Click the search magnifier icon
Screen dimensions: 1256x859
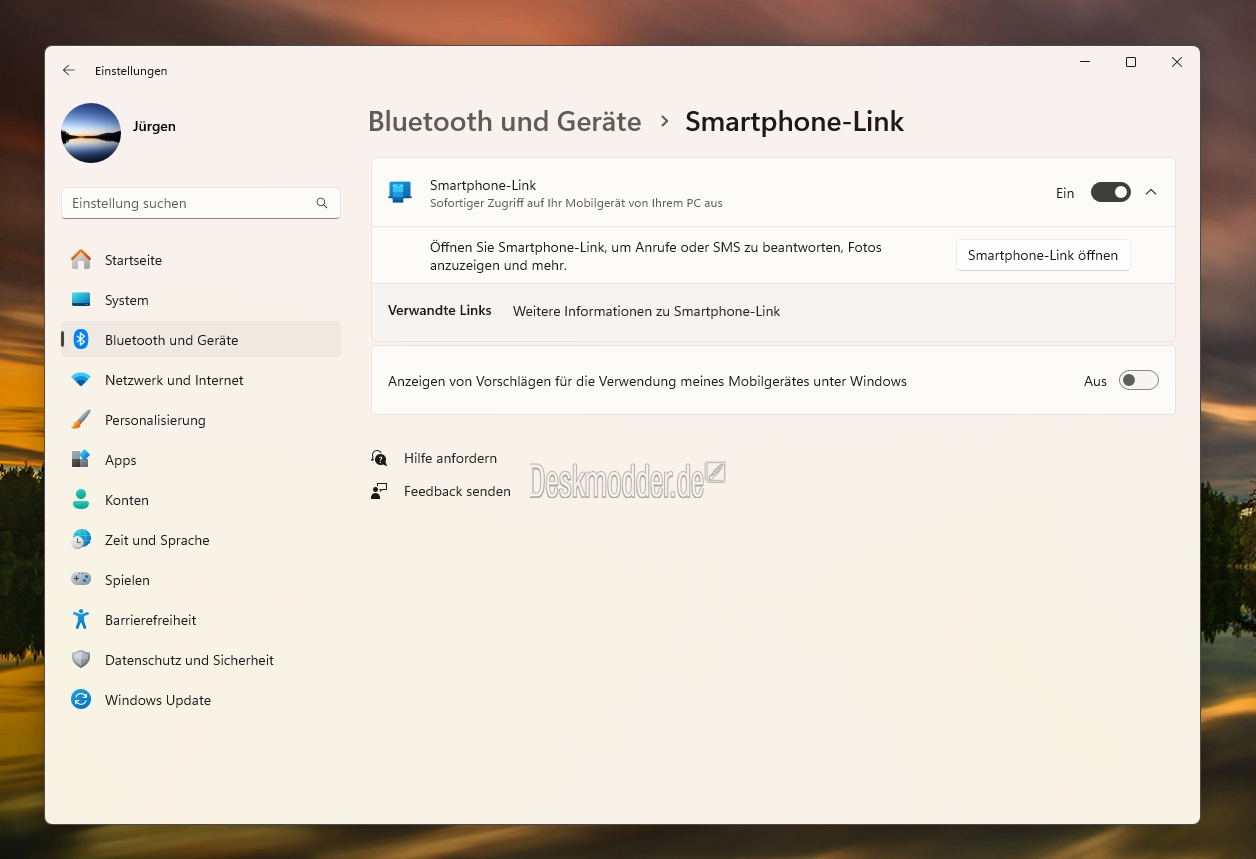pos(322,203)
